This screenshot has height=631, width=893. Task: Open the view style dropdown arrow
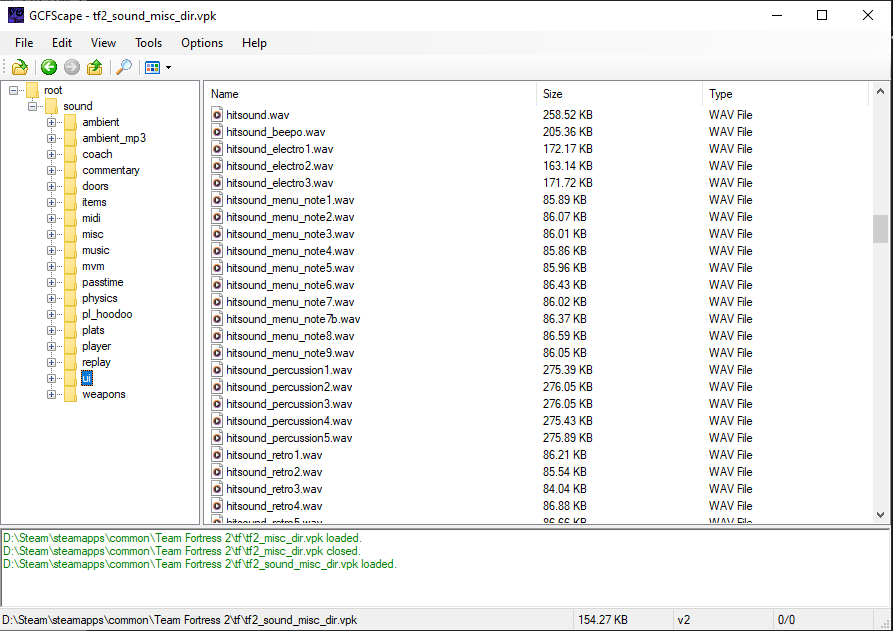coord(169,68)
